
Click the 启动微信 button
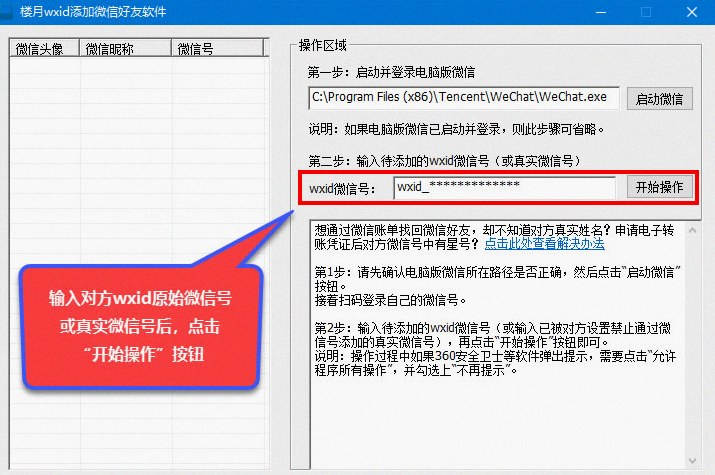point(659,98)
